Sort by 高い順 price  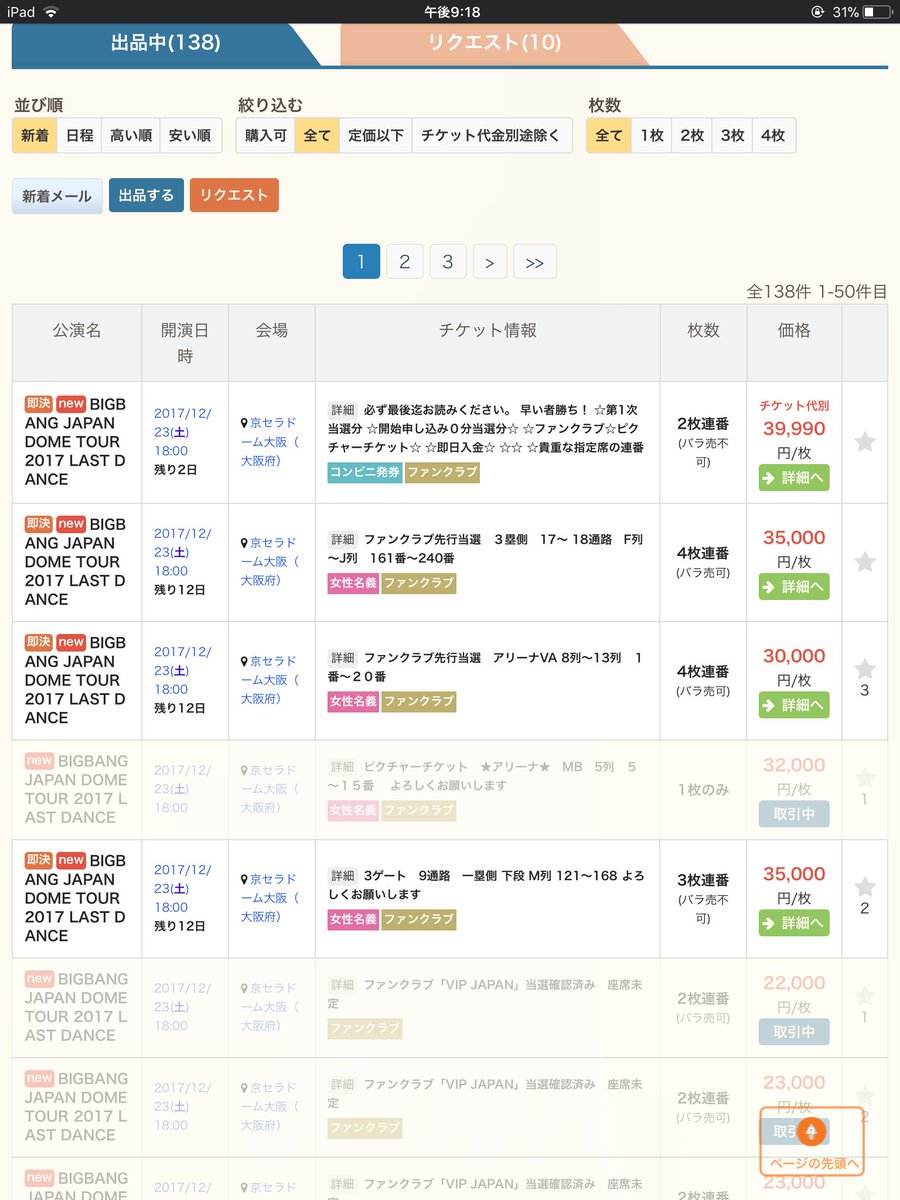(131, 135)
